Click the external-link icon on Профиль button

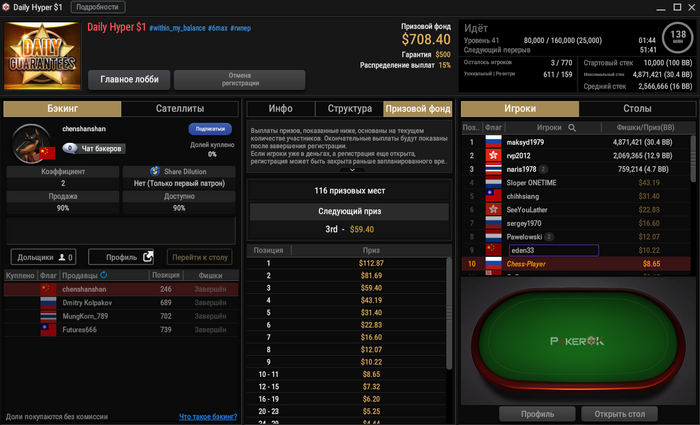(148, 257)
